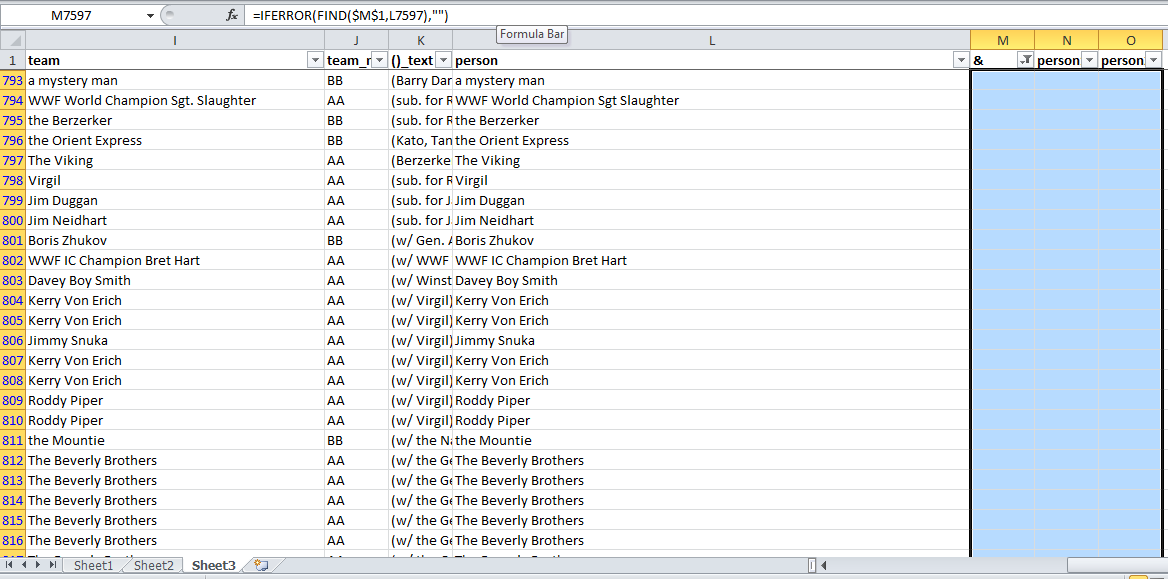Image resolution: width=1168 pixels, height=579 pixels.
Task: Open the ()_text column filter dropdown
Action: [442, 60]
